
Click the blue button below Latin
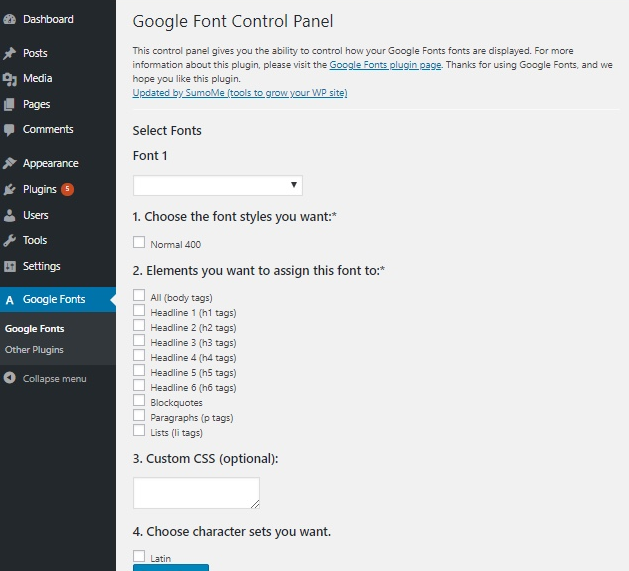tap(171, 567)
